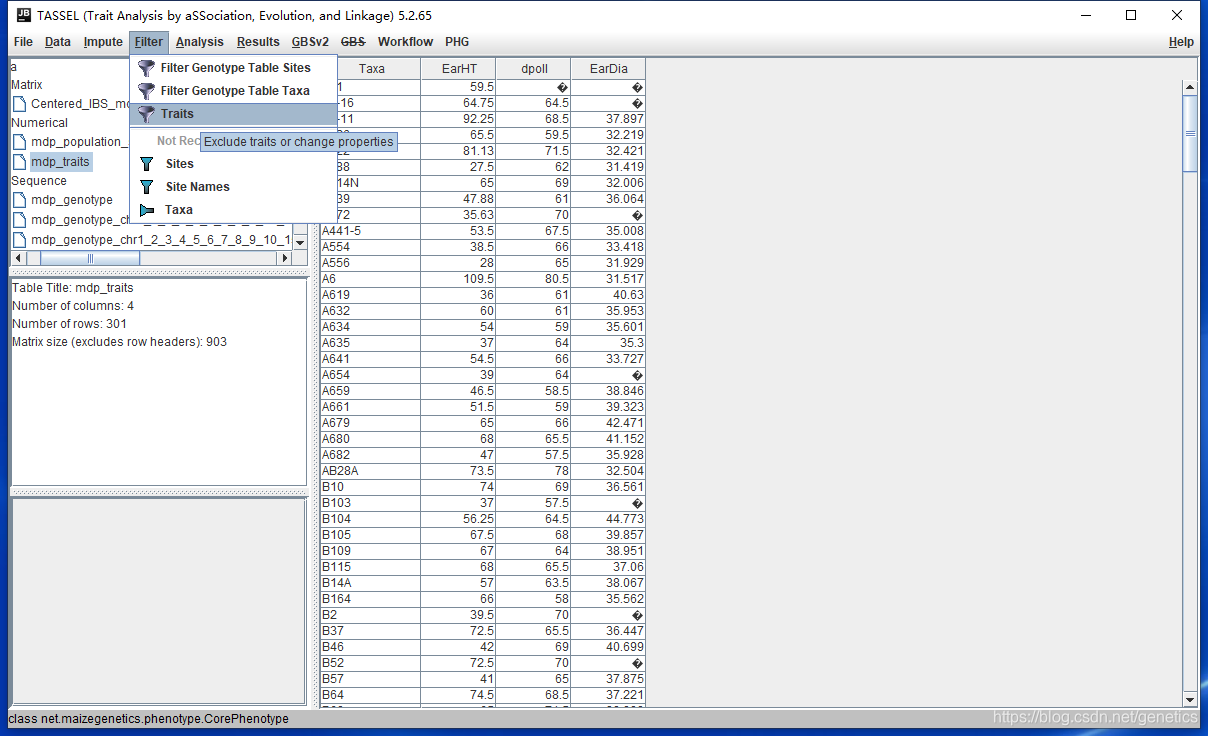Close the open Filter menu
Screen dimensions: 1208x736
tap(149, 42)
